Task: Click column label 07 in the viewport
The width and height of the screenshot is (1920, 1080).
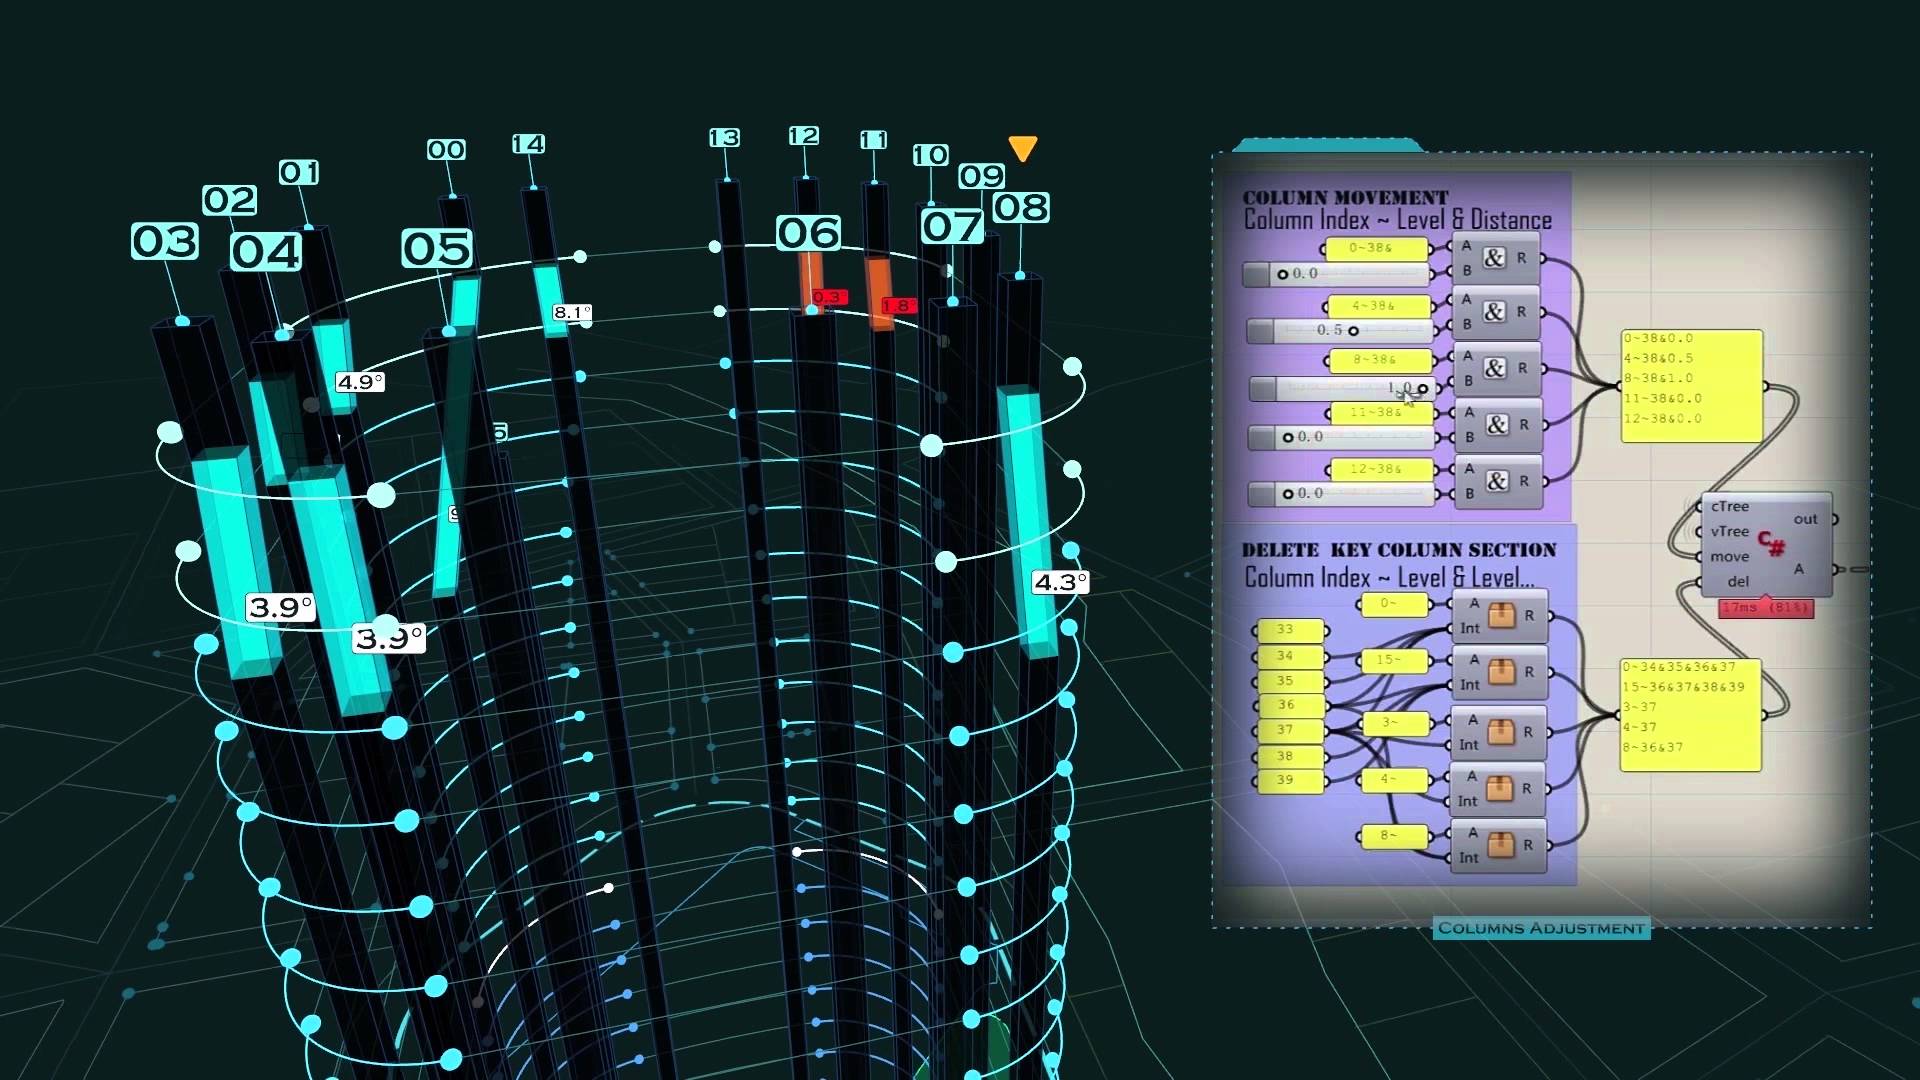Action: tap(952, 226)
